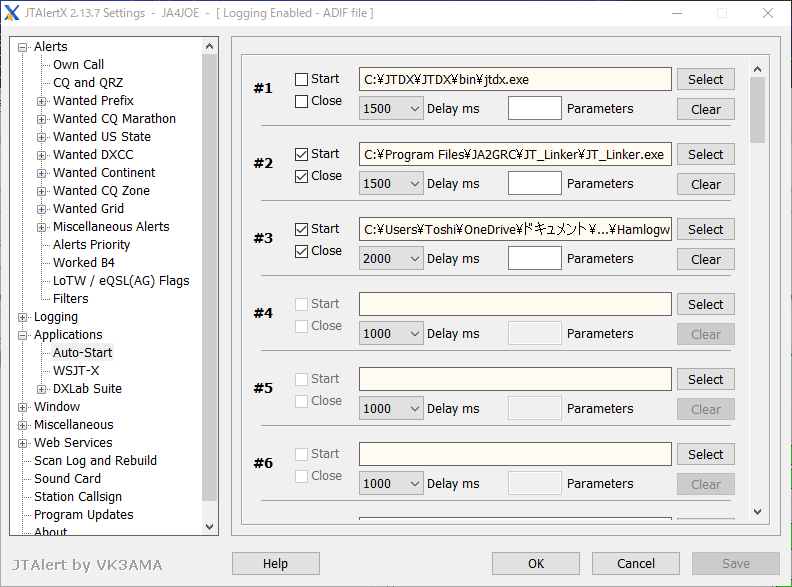The image size is (792, 587).
Task: Open Alerts Priority settings
Action: pos(91,244)
